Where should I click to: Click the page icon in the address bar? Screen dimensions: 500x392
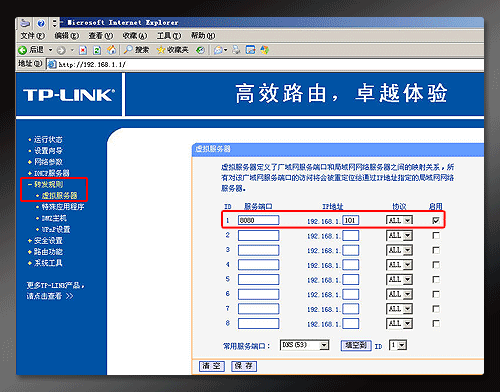pos(52,64)
